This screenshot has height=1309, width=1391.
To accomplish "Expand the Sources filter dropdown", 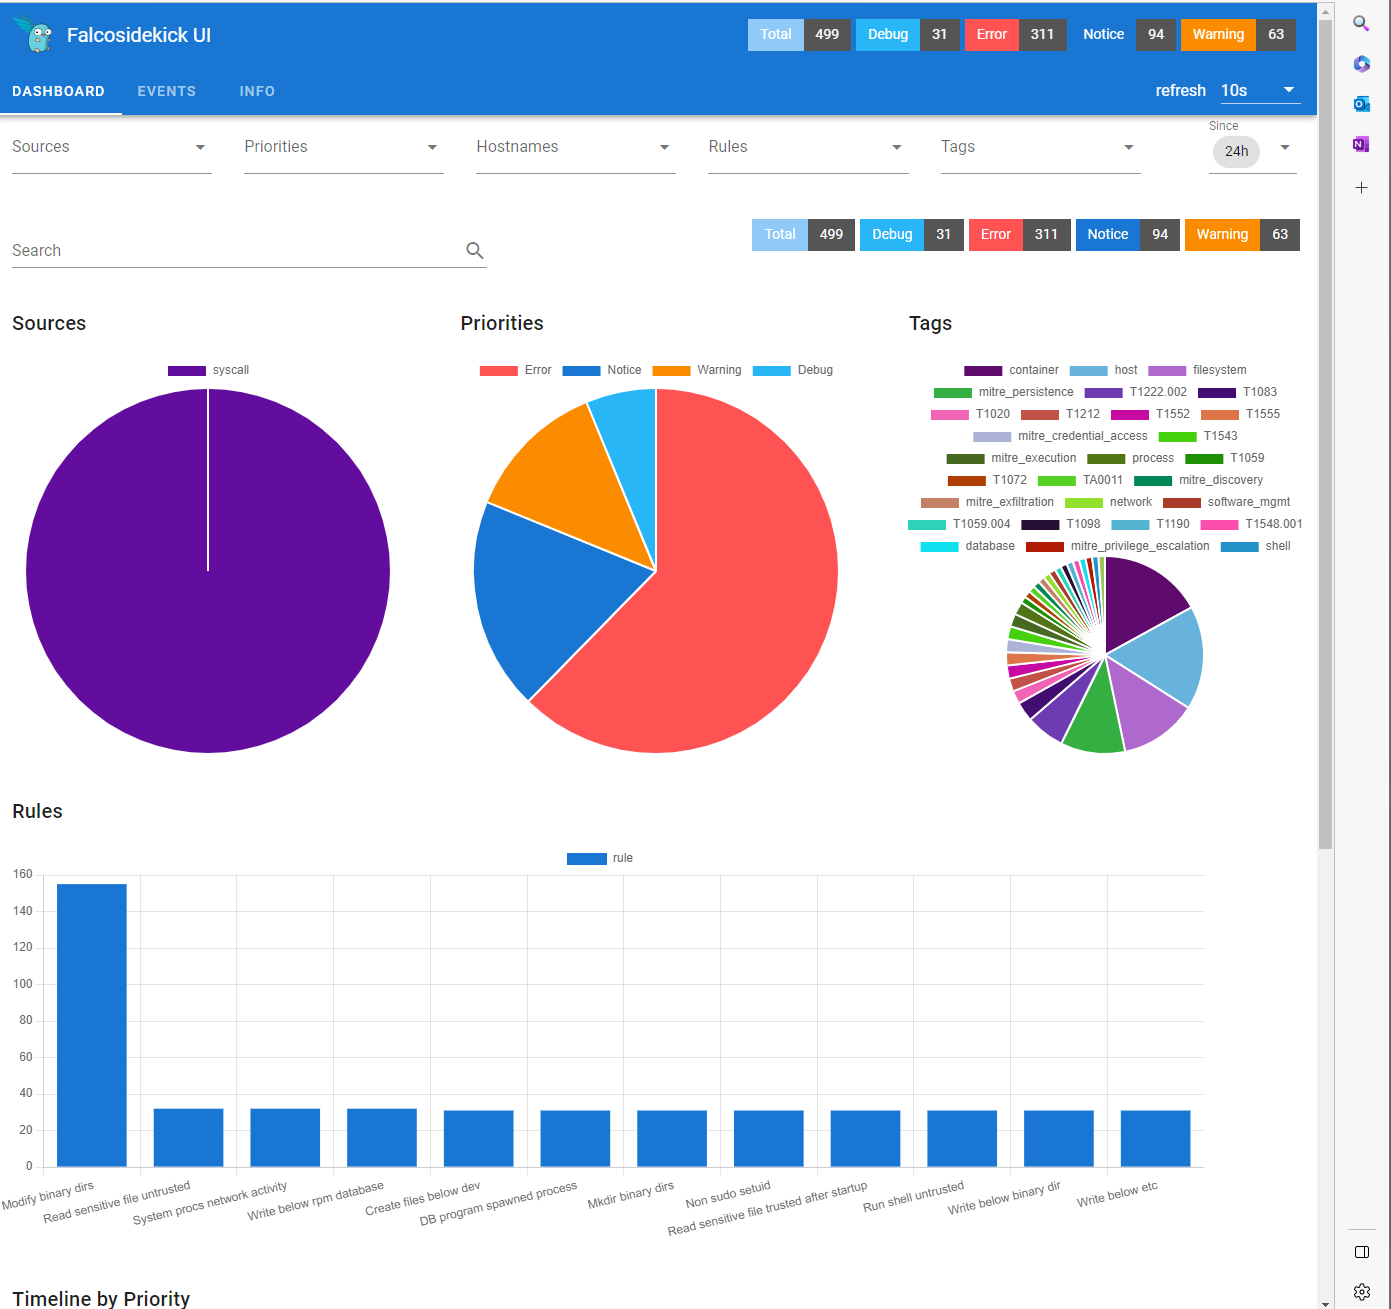I will (x=112, y=147).
